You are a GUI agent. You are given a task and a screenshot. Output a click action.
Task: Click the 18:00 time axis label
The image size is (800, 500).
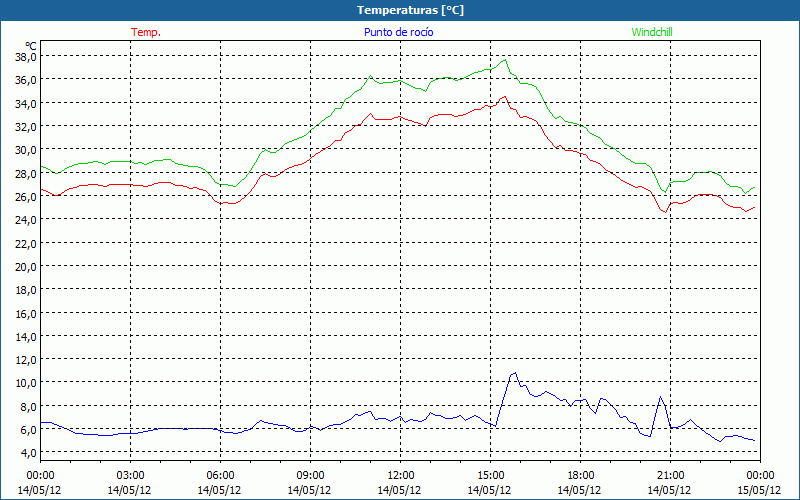point(580,476)
